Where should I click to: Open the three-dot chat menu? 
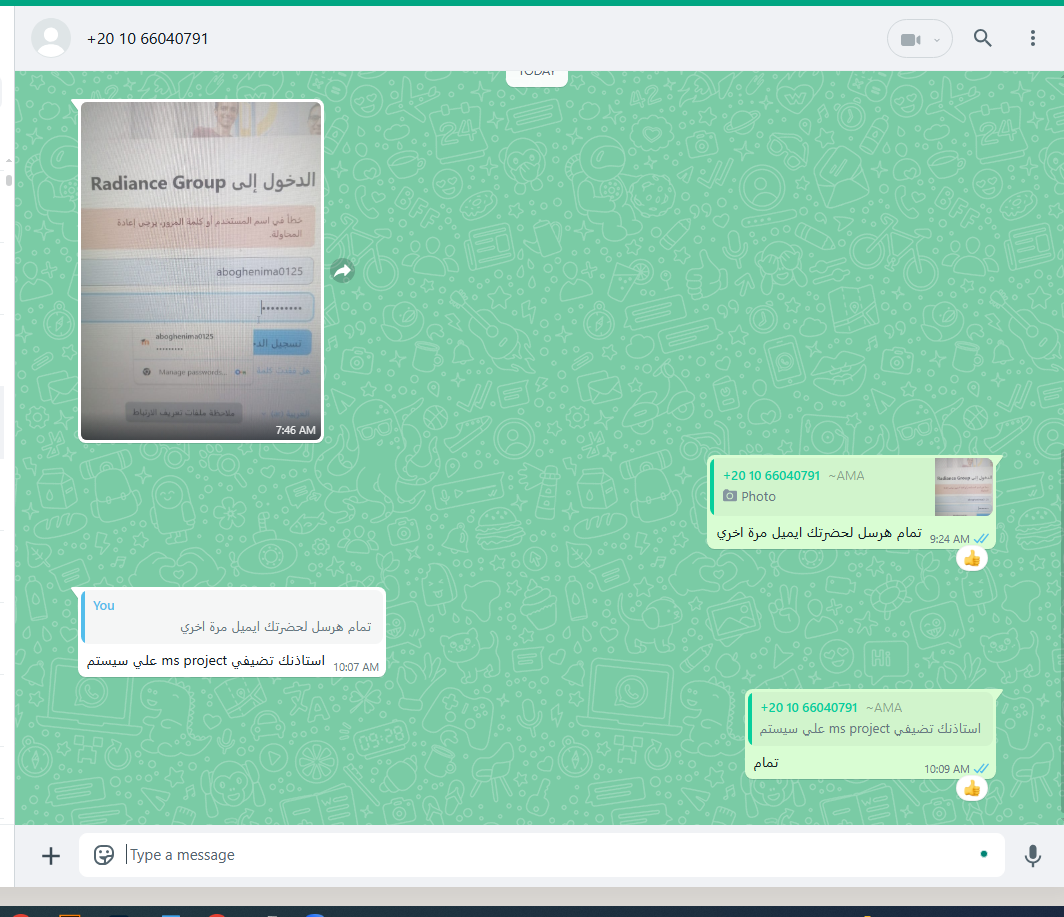pyautogui.click(x=1032, y=38)
